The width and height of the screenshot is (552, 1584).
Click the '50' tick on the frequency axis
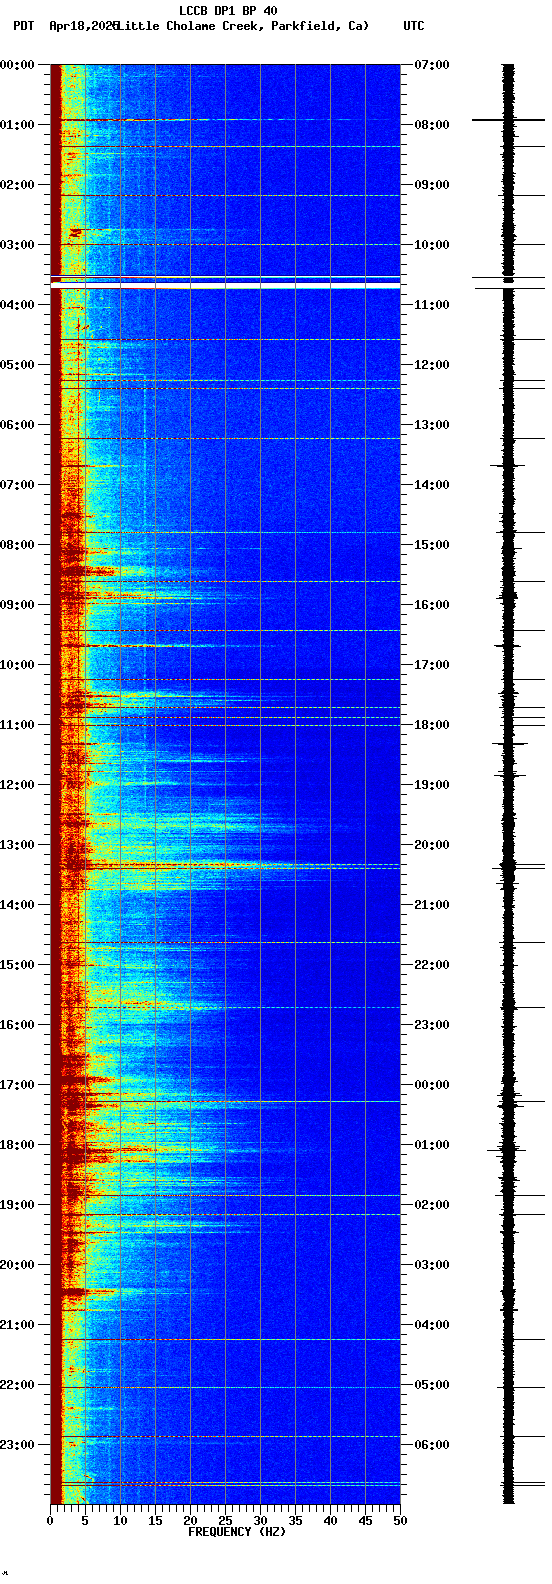pos(400,1521)
